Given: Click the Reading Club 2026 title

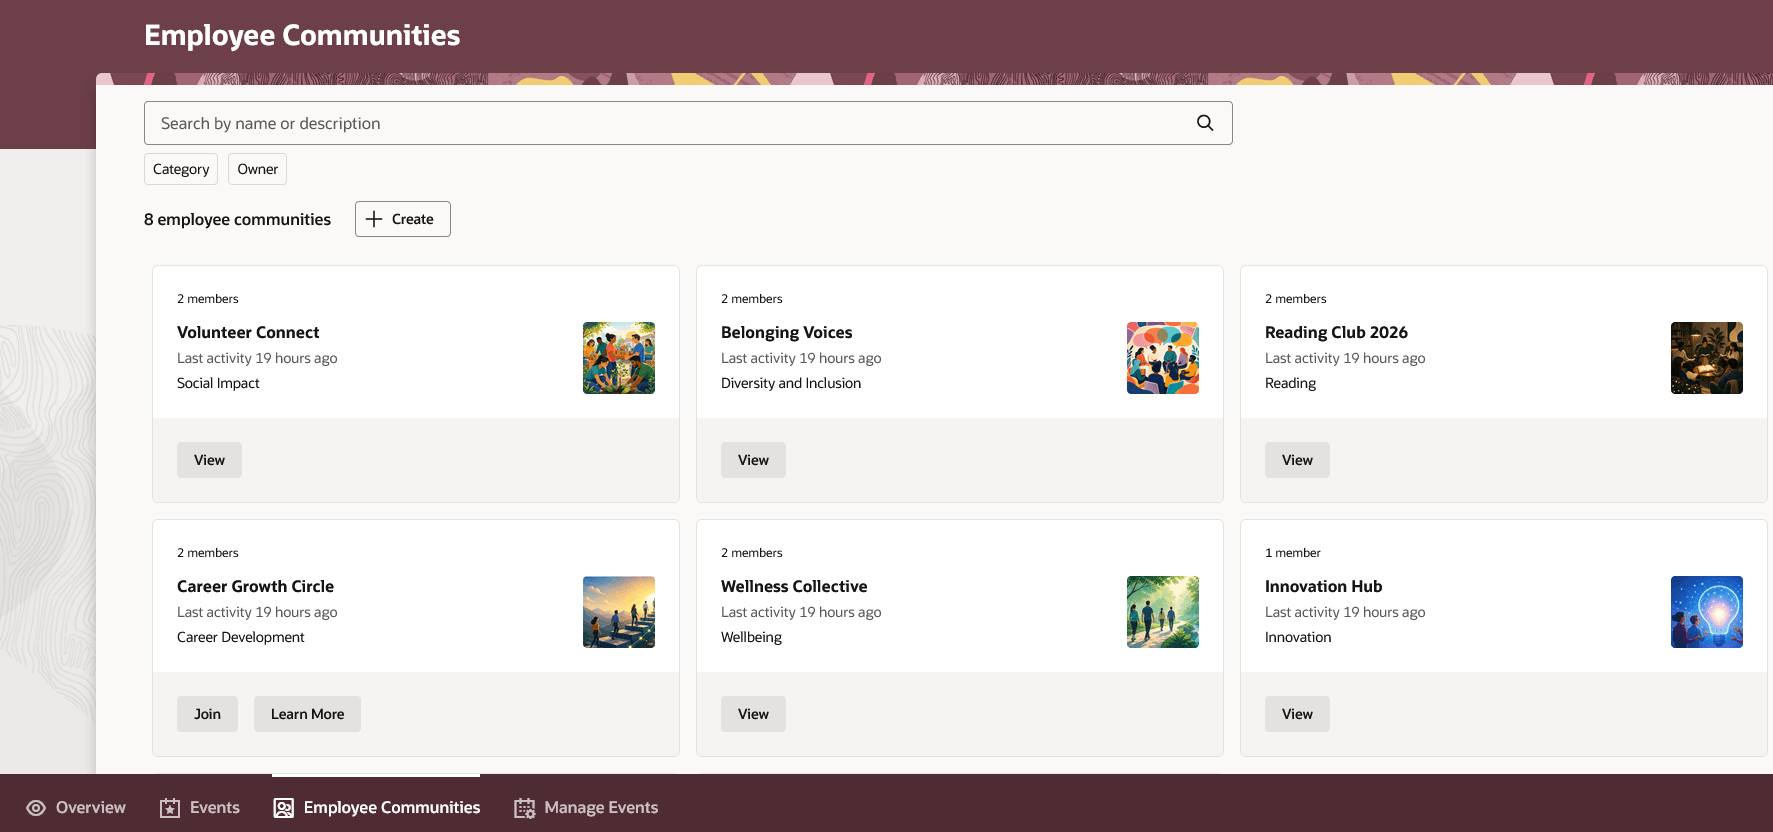Looking at the screenshot, I should tap(1336, 332).
